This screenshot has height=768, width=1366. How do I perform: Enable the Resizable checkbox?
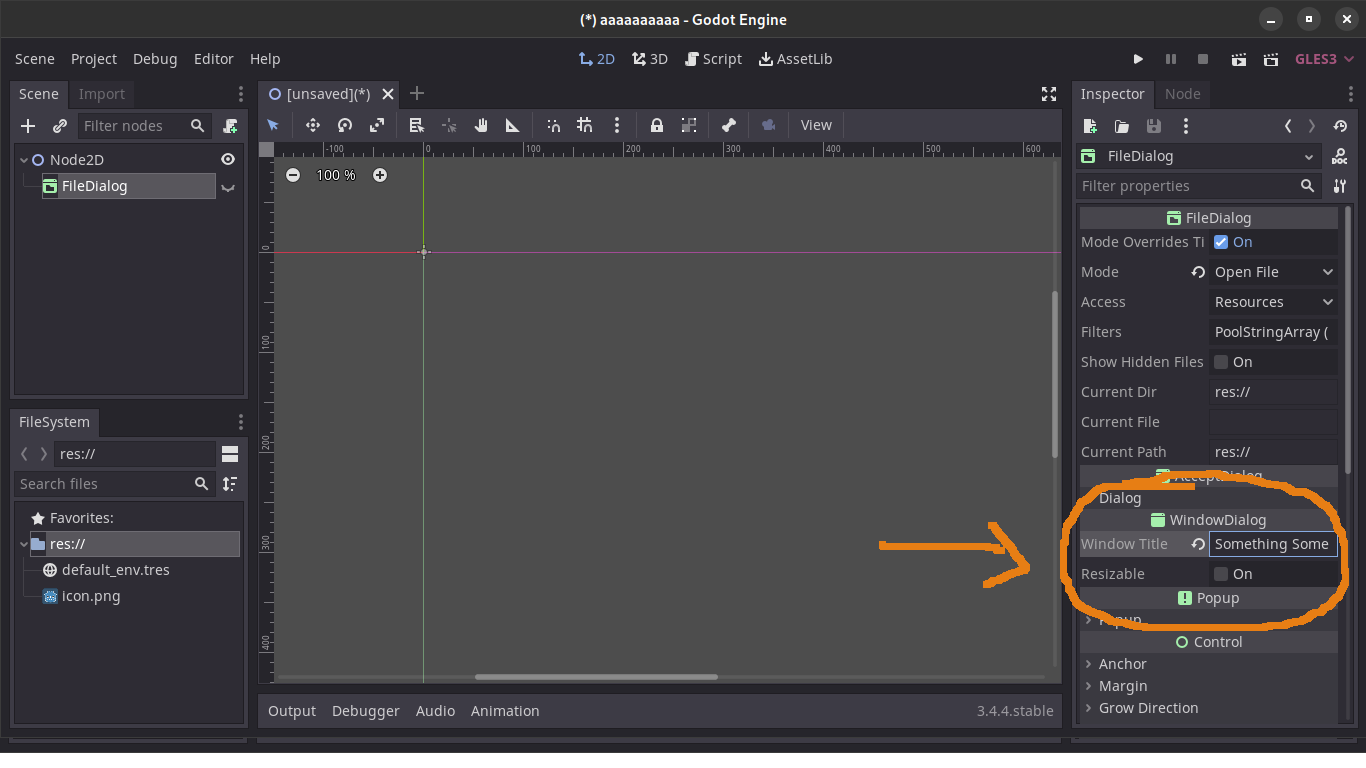1221,574
